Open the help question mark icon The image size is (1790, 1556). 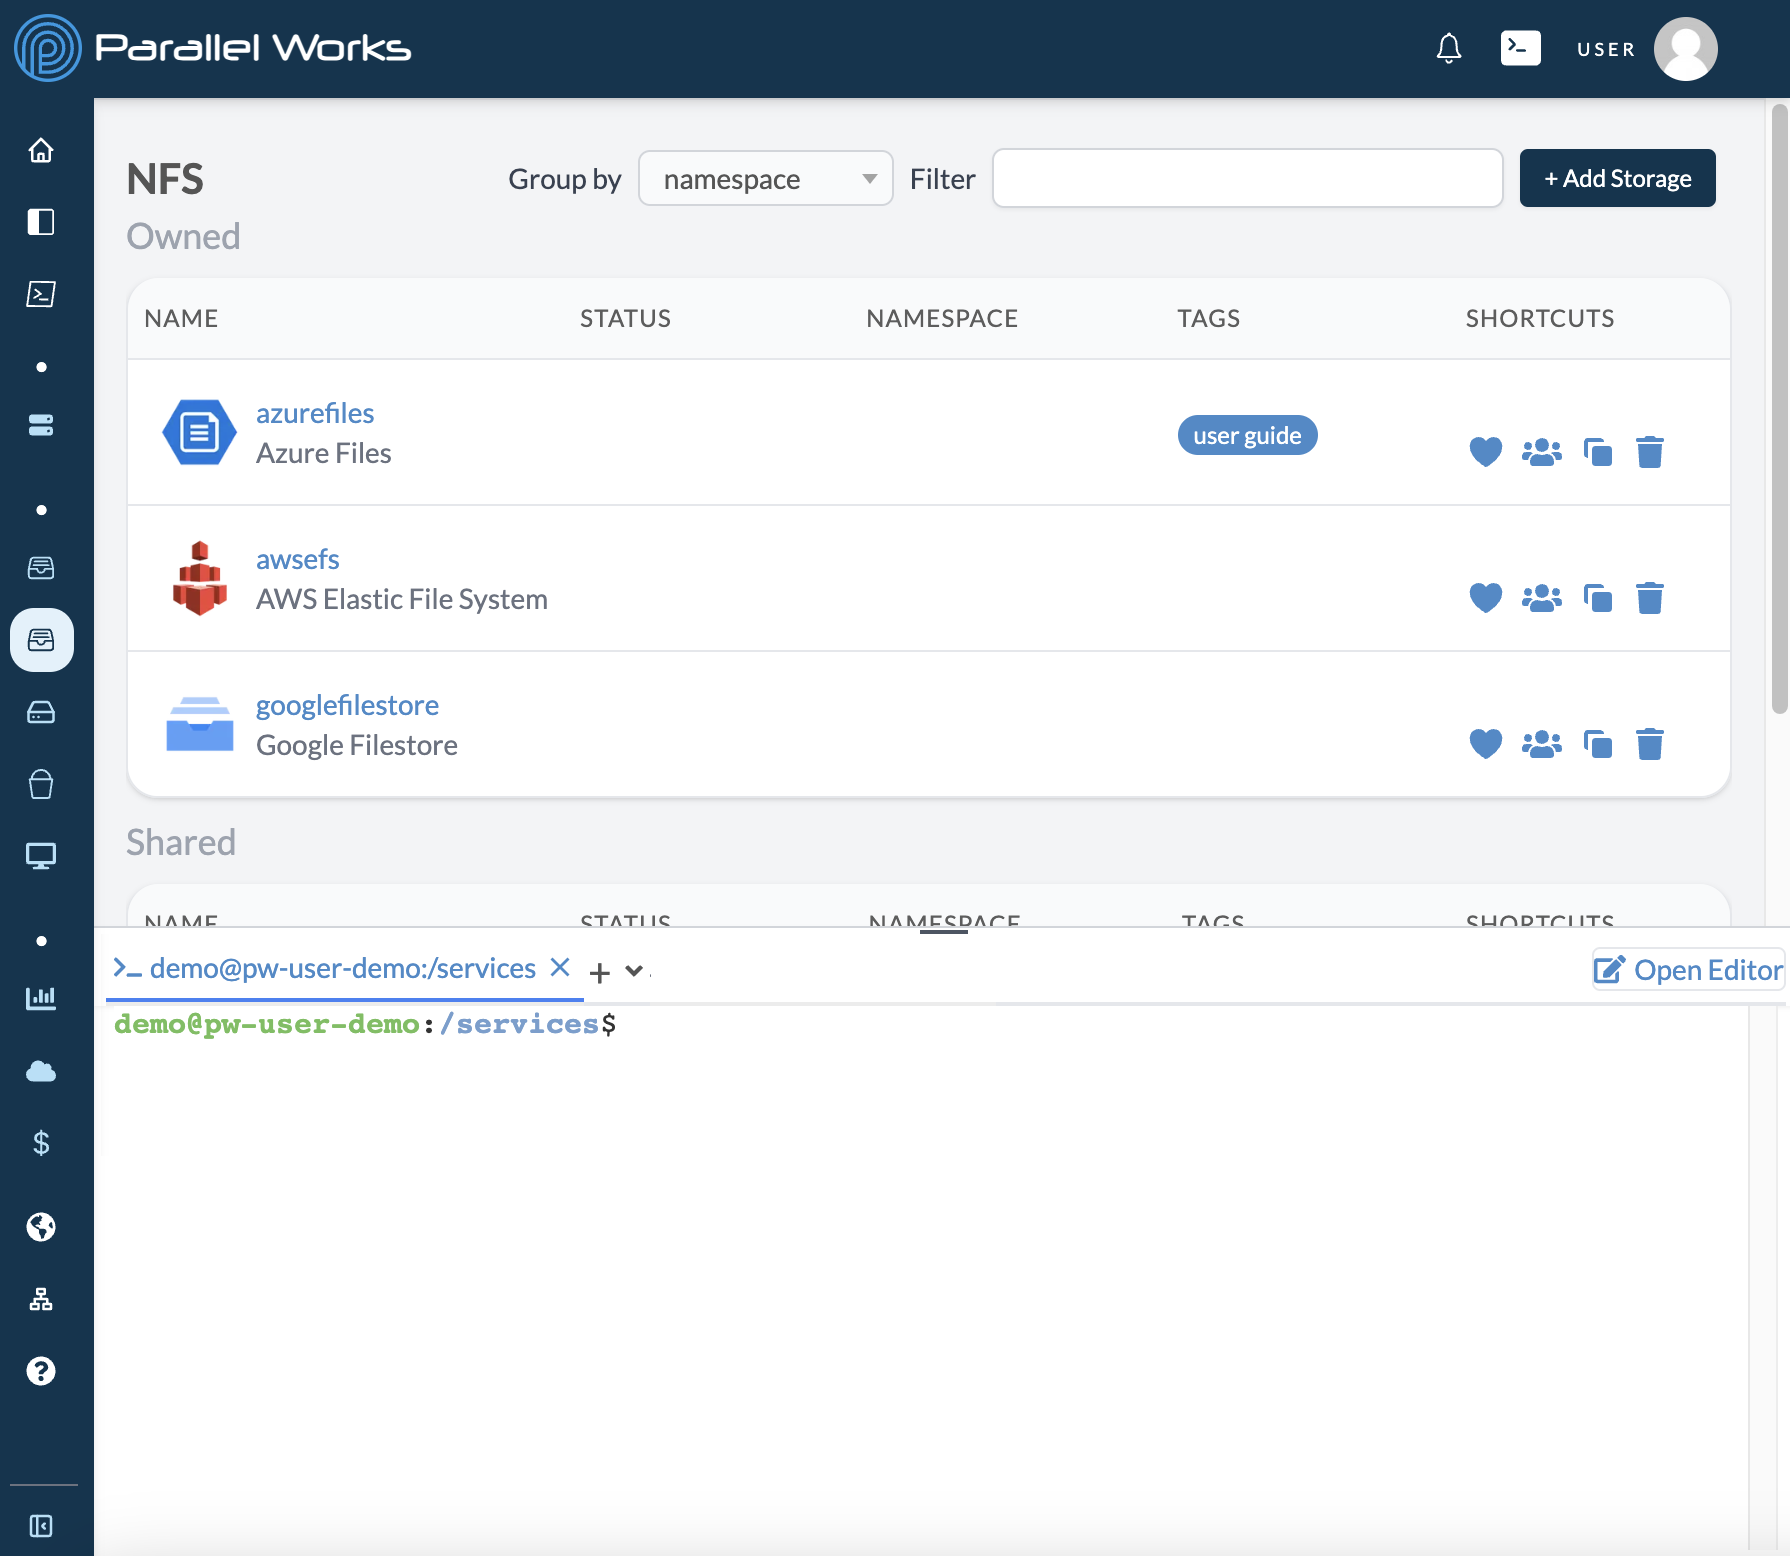pyautogui.click(x=41, y=1371)
